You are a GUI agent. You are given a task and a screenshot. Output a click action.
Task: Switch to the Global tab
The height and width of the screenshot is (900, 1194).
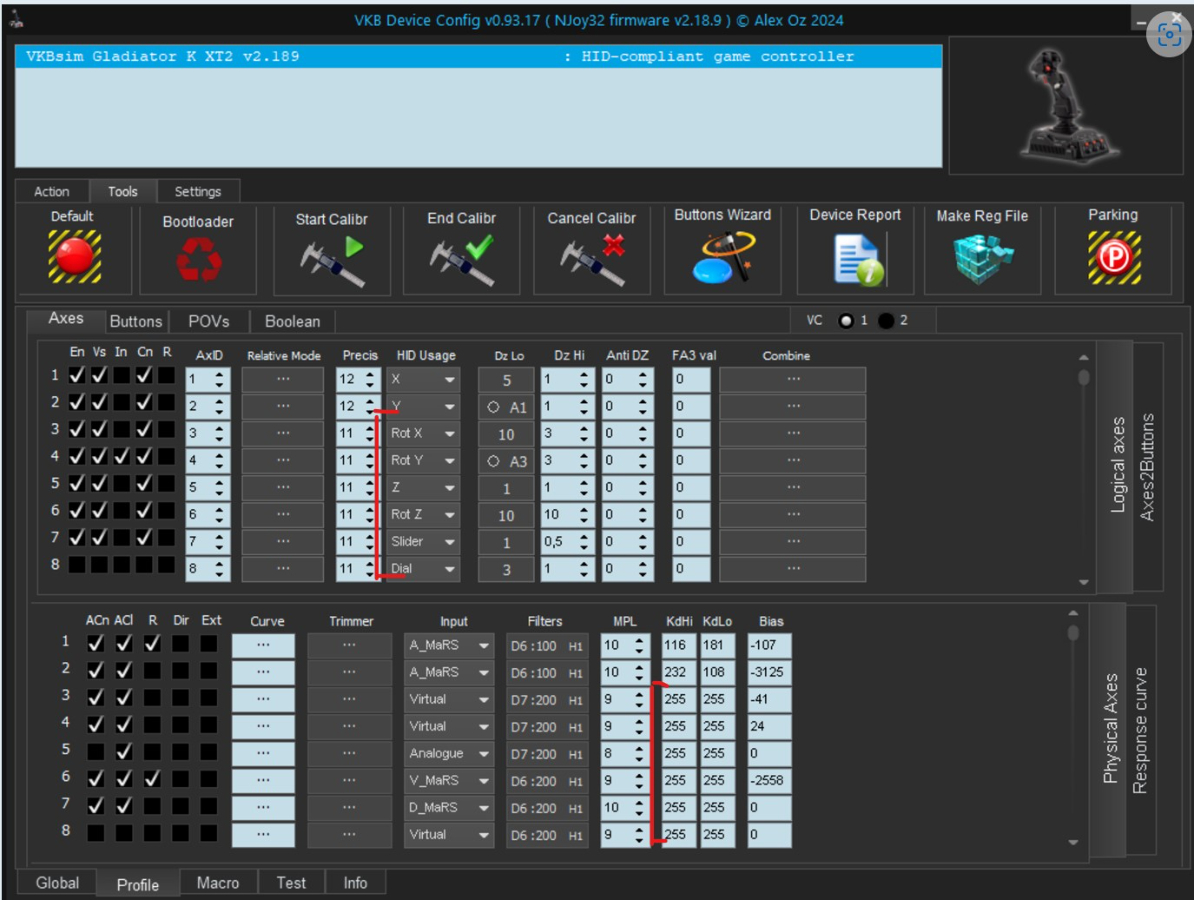coord(57,882)
